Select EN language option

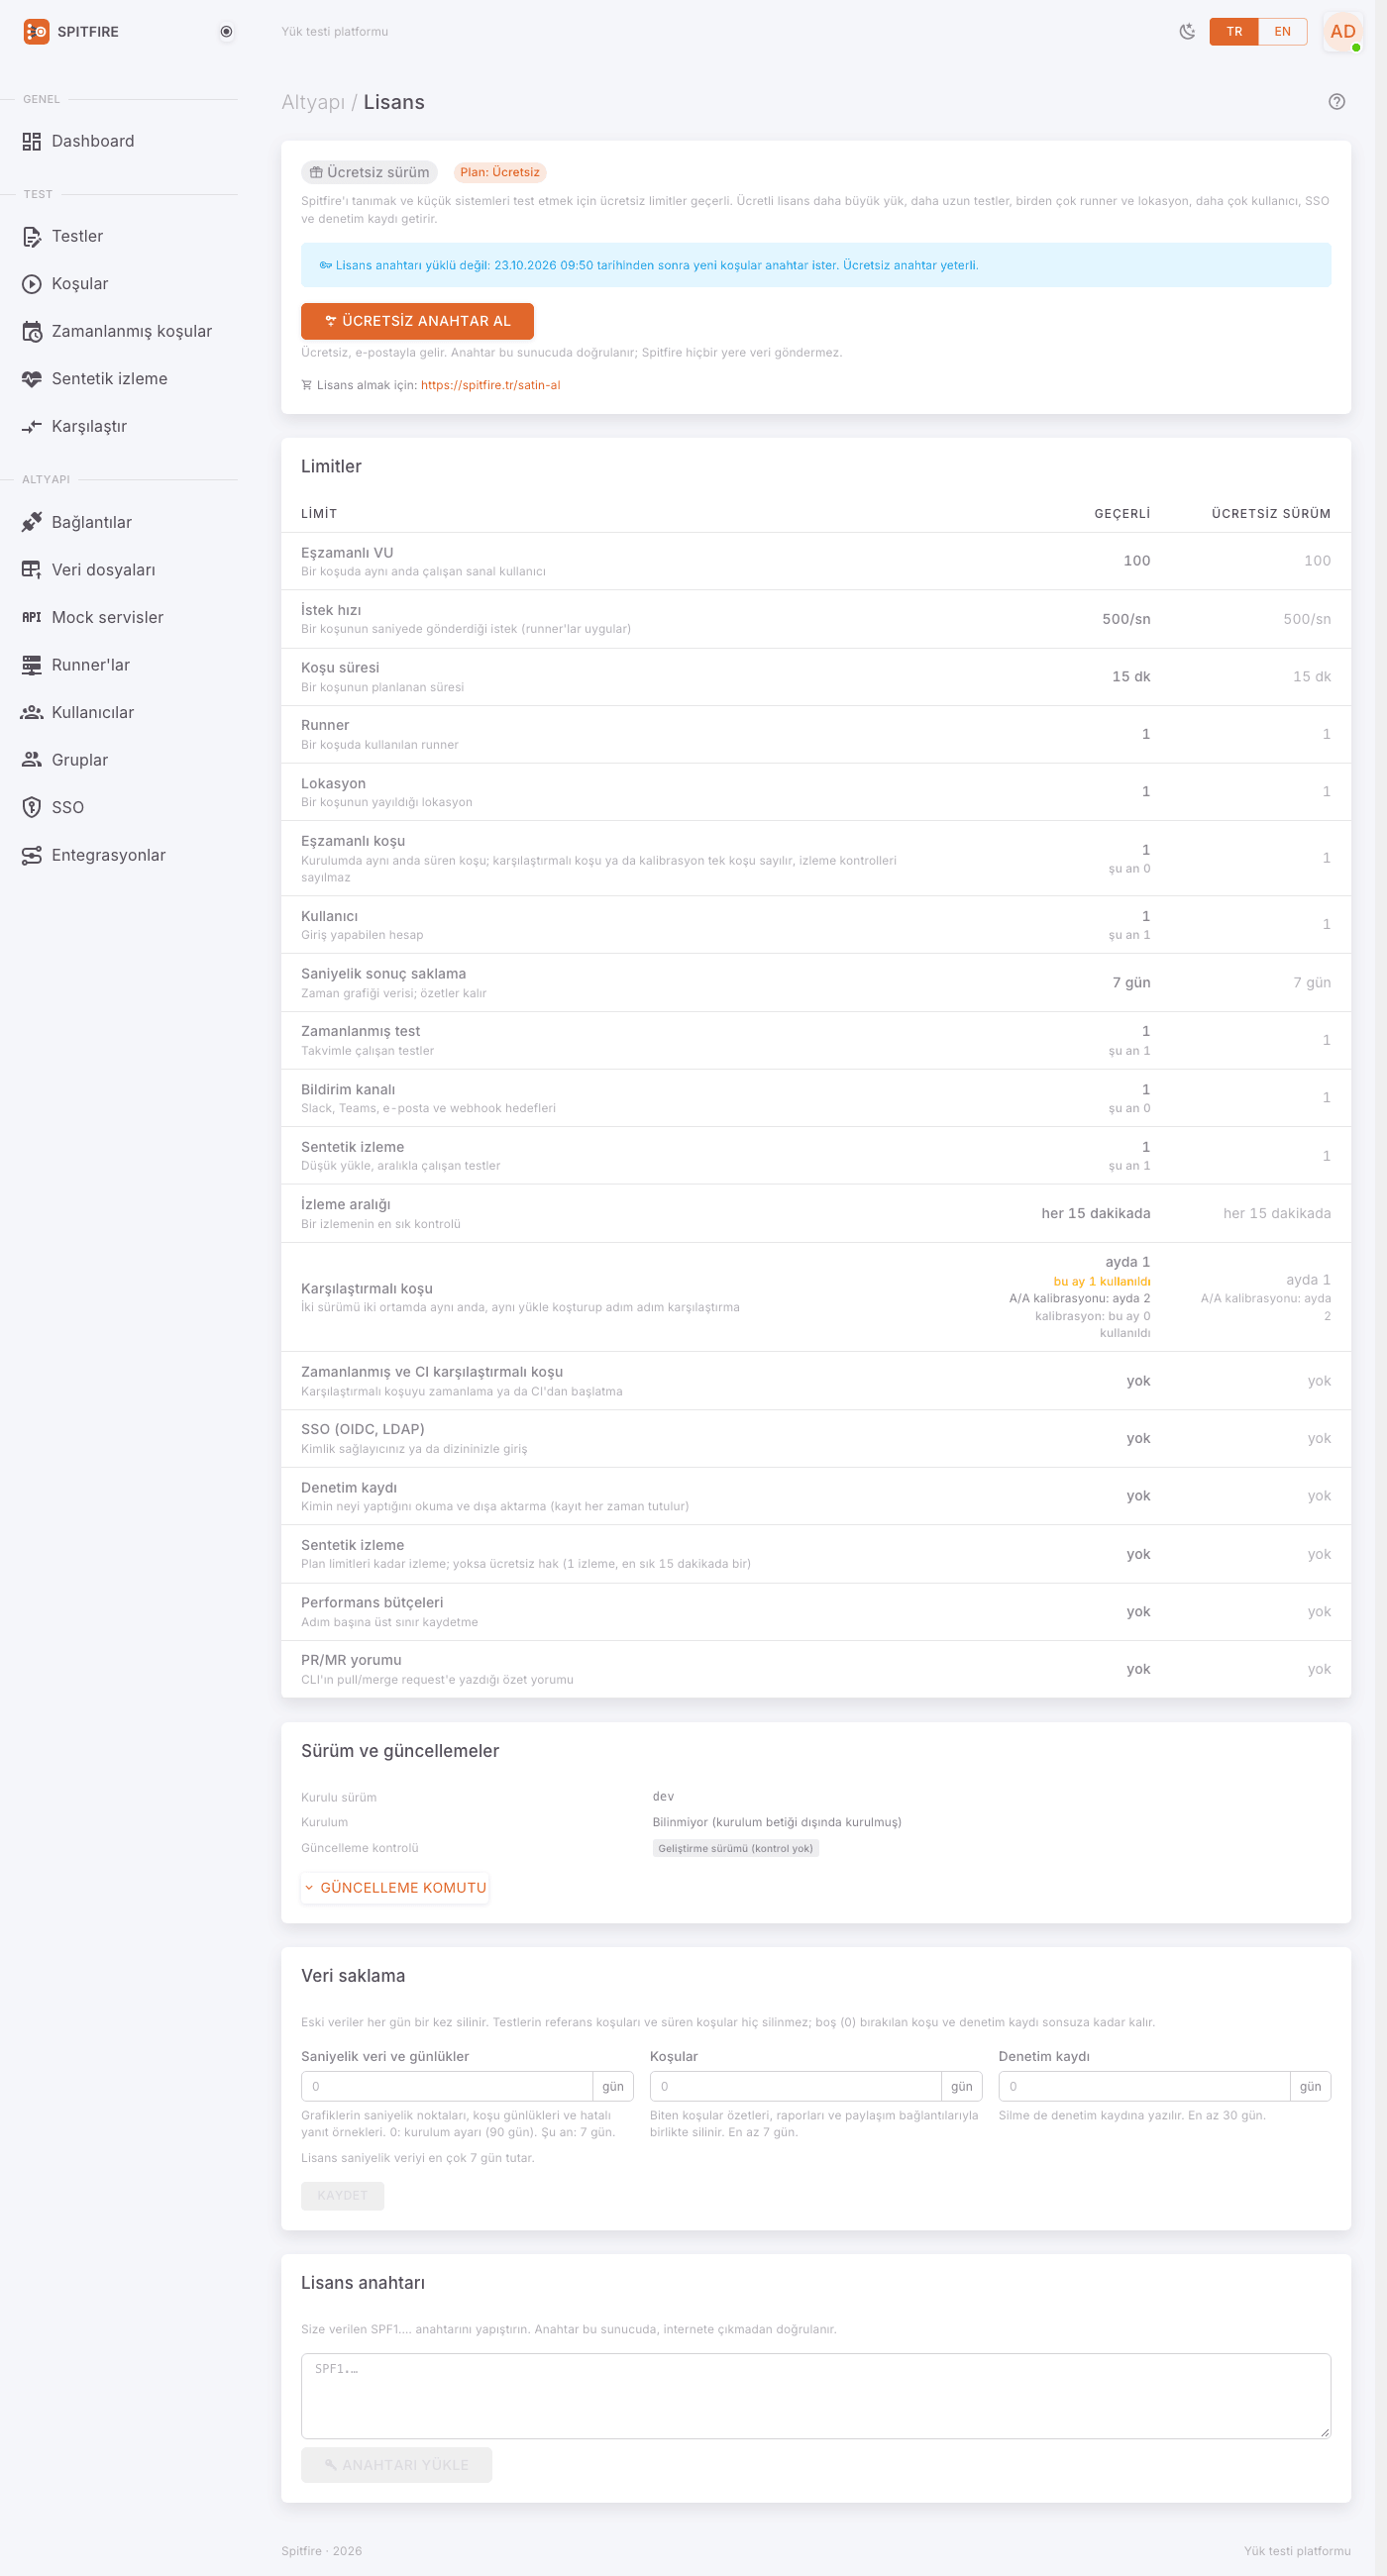(1282, 32)
